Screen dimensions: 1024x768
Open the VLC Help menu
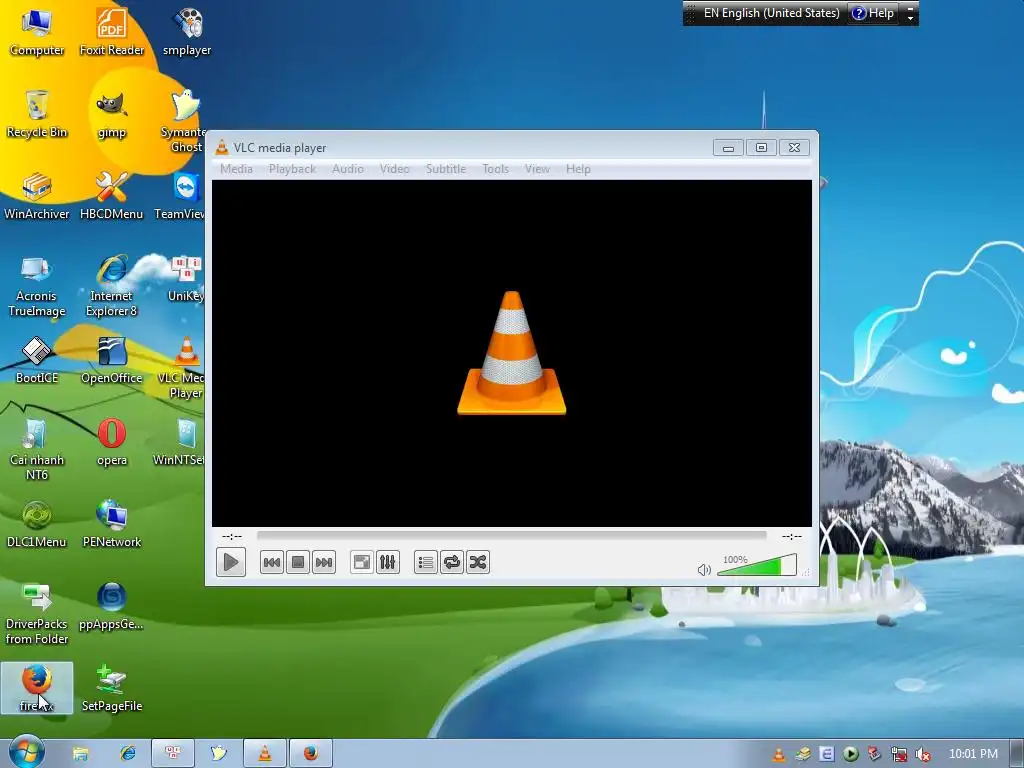click(x=578, y=169)
